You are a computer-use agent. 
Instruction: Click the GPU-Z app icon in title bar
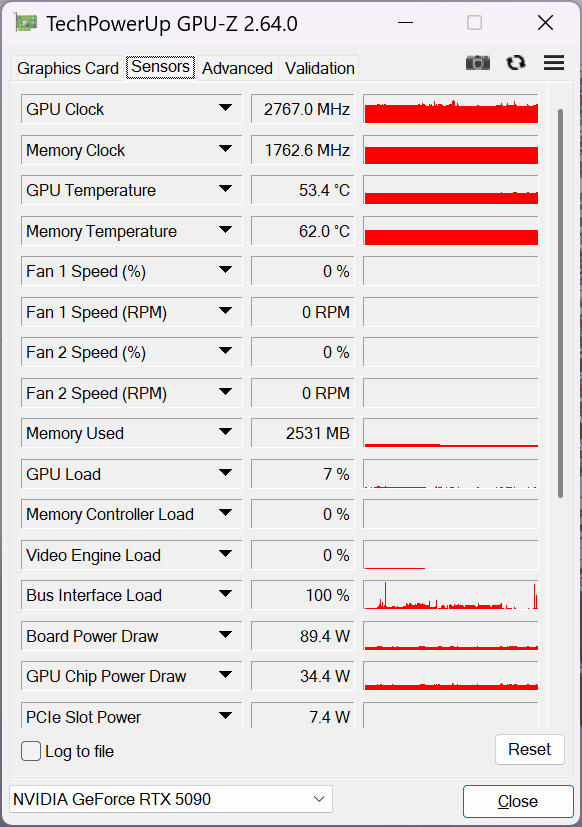26,23
